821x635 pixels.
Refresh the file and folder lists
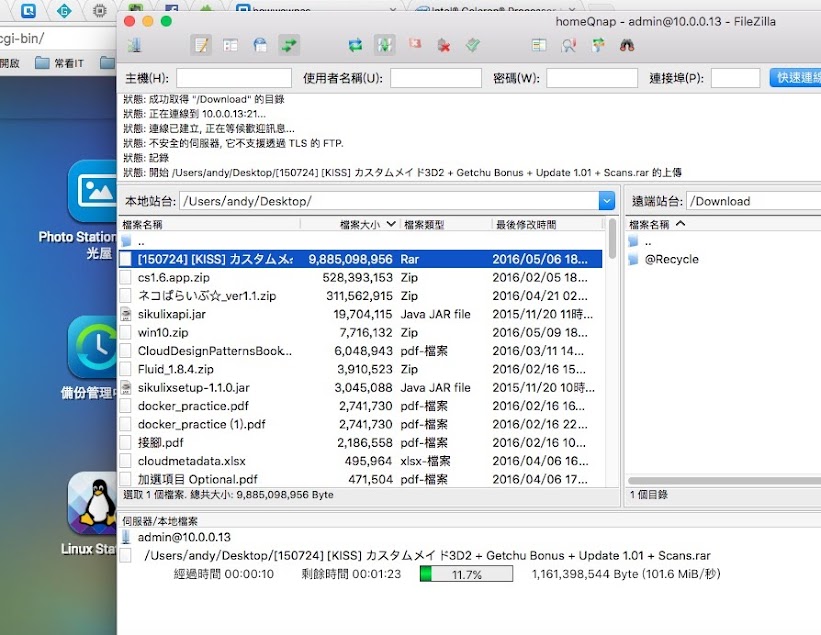356,46
